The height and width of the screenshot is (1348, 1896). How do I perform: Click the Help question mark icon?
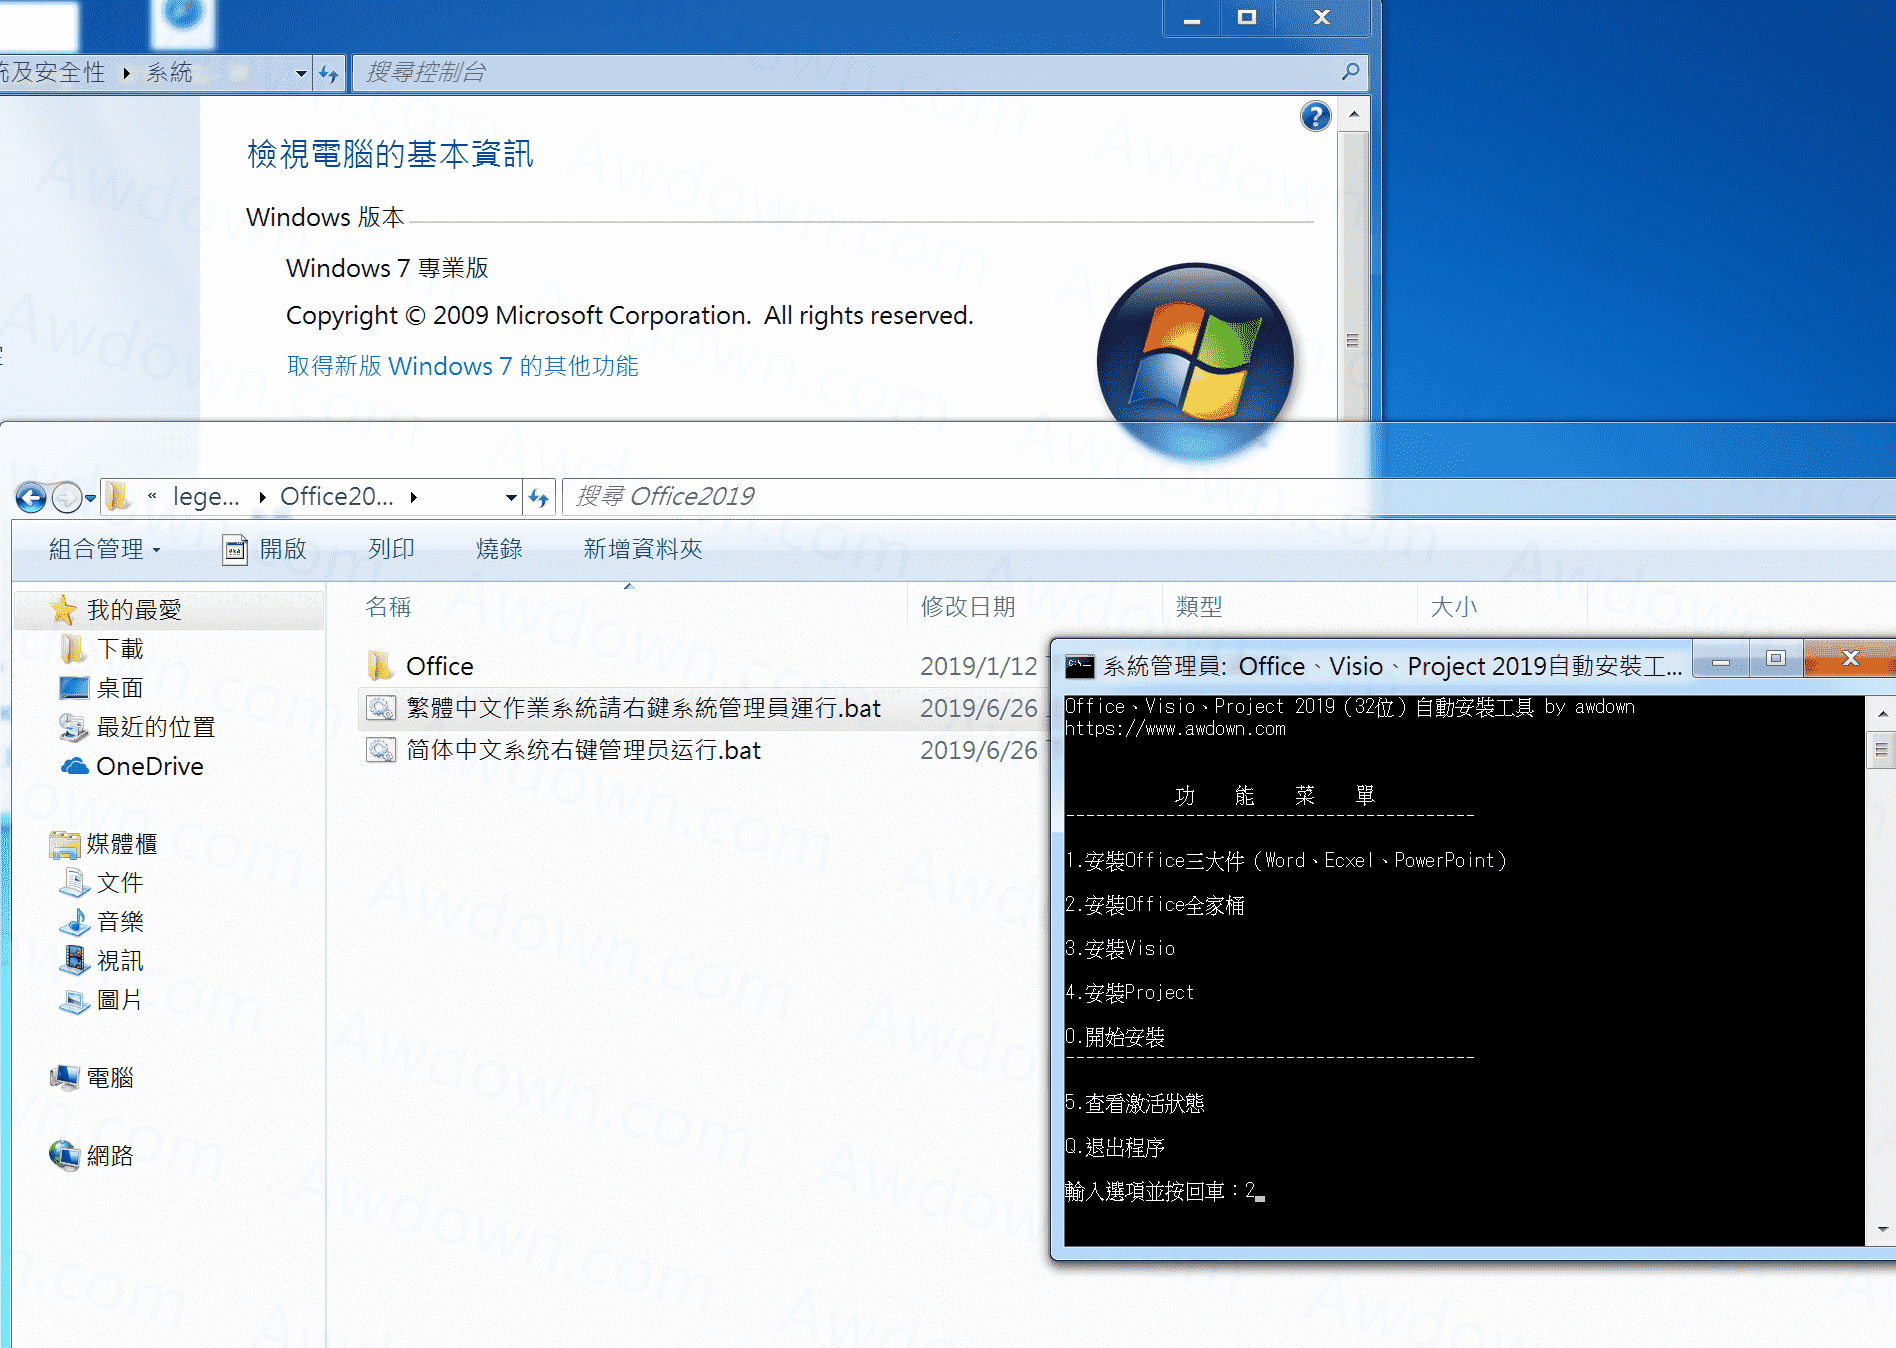1315,117
